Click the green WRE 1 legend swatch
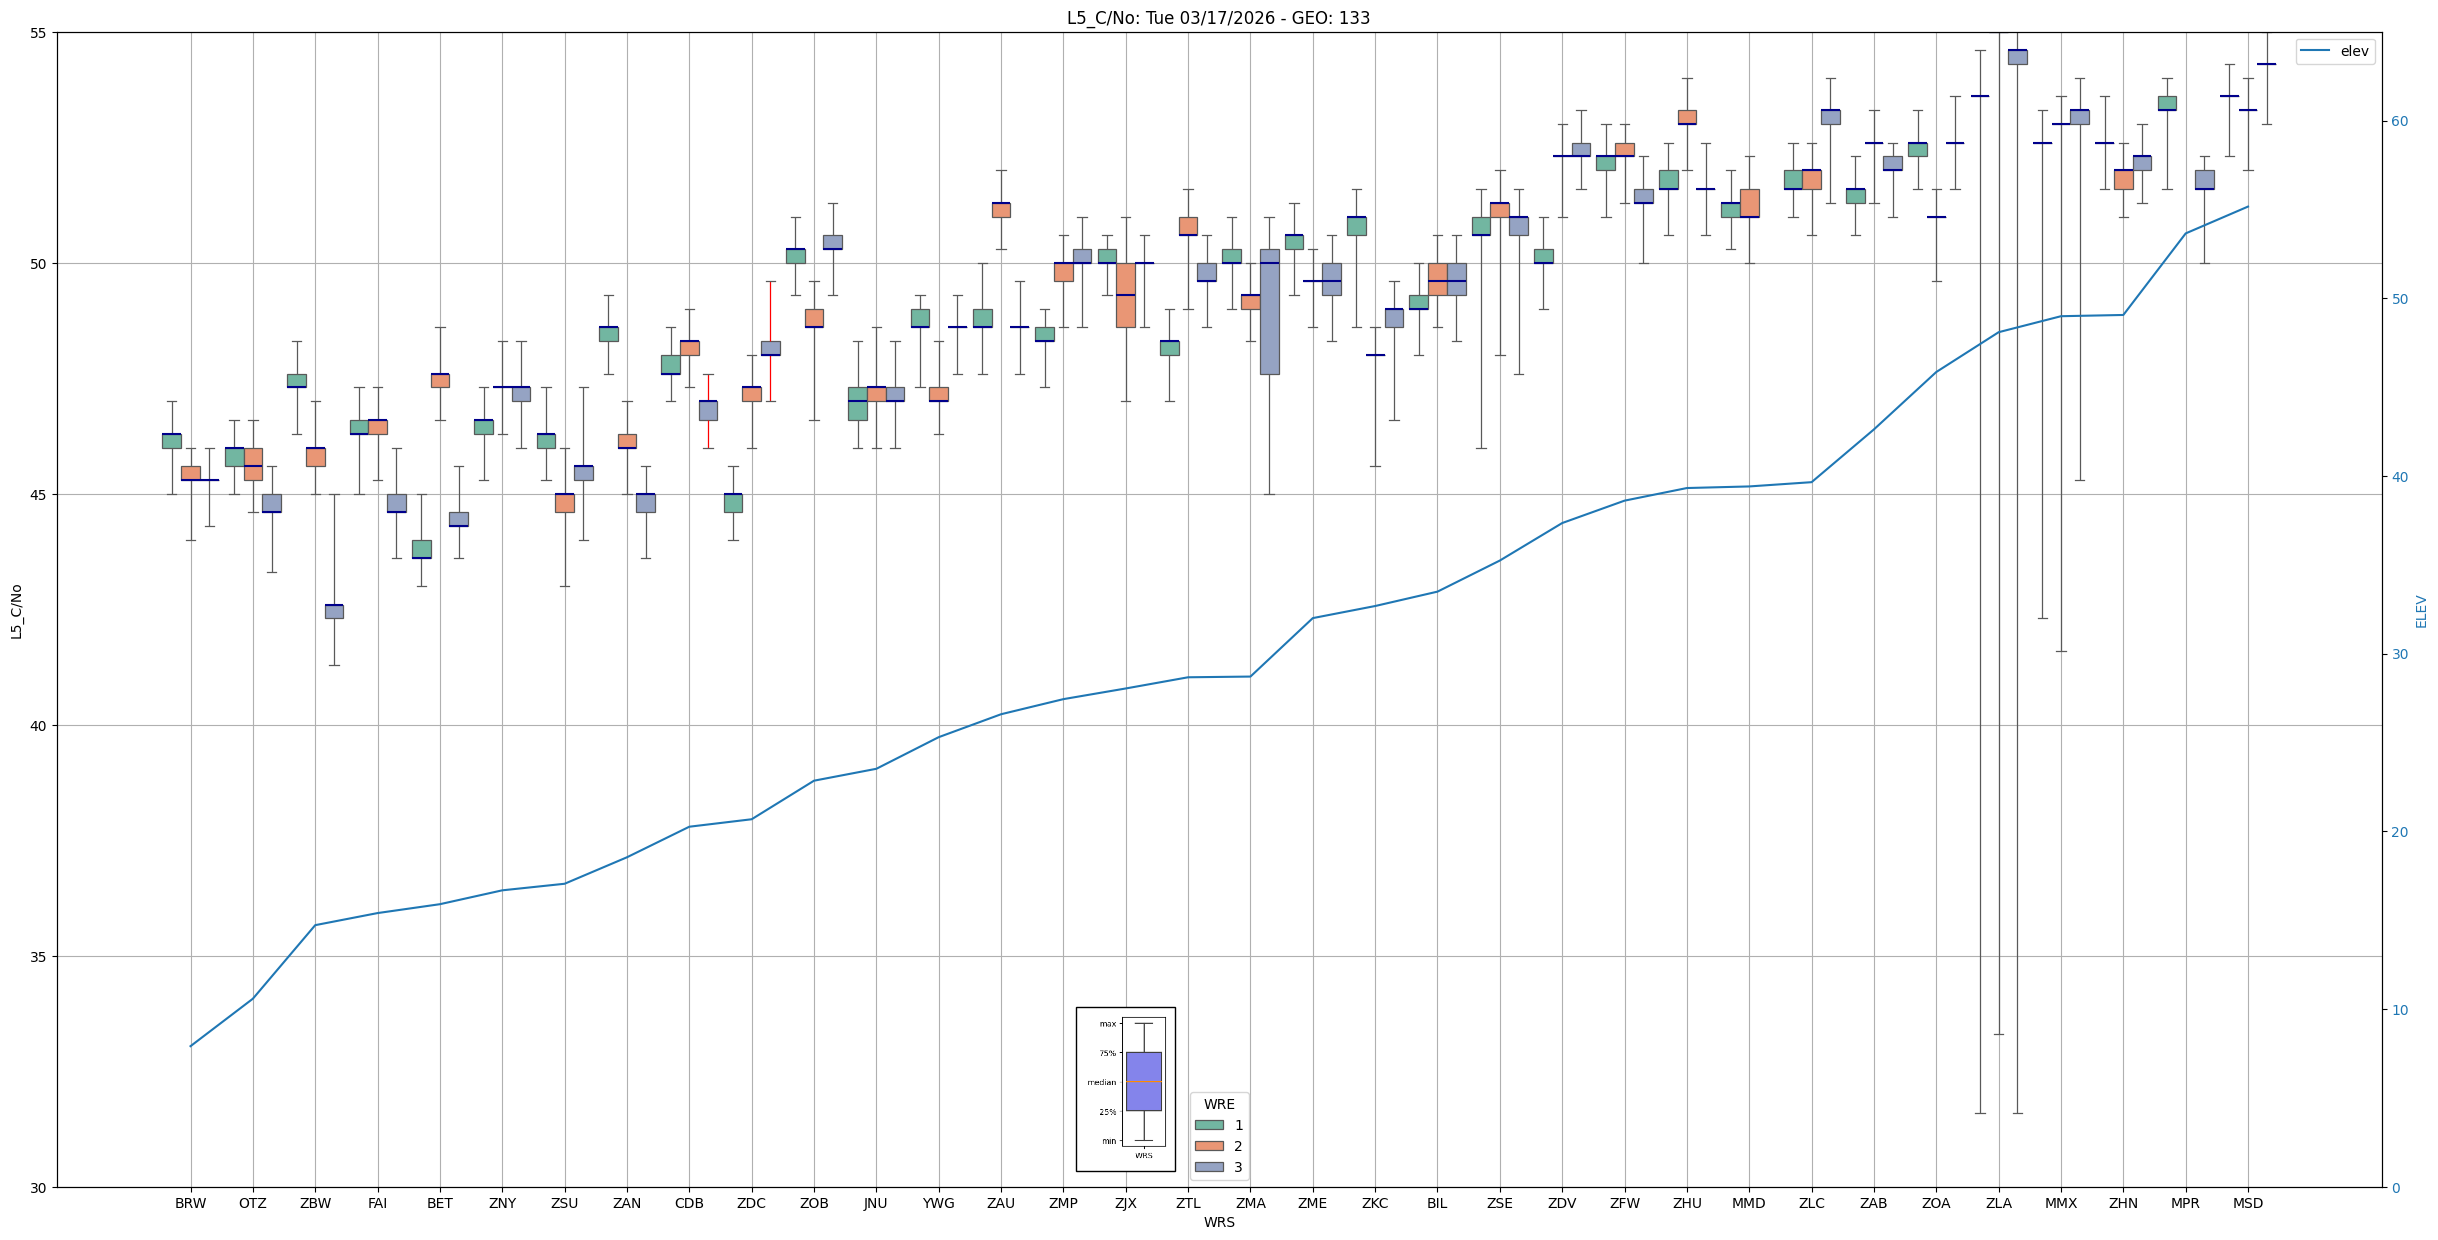 pos(1209,1125)
